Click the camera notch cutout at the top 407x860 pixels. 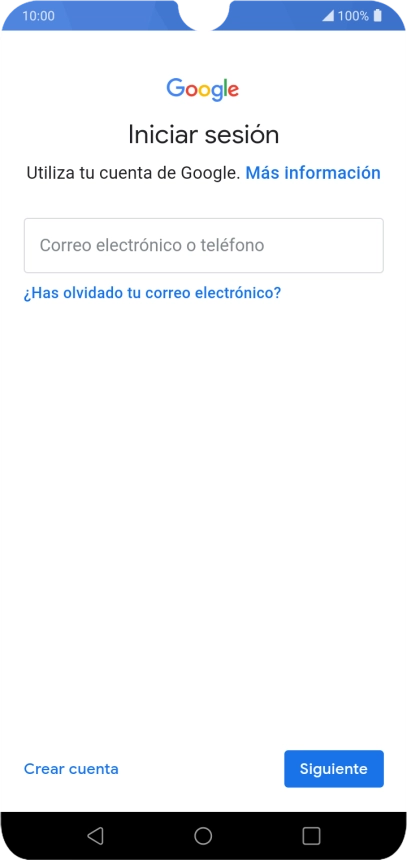[x=203, y=14]
